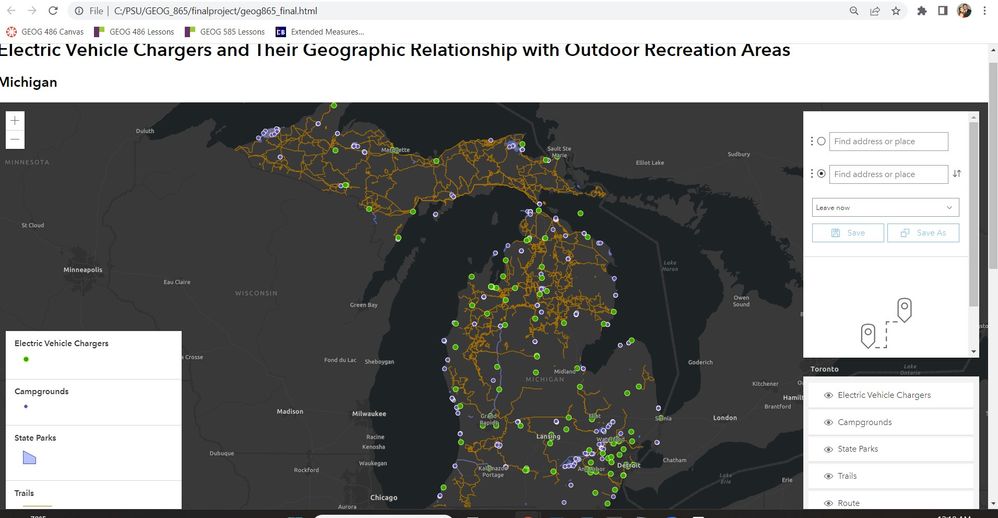Select the first stop circle marker
Image resolution: width=998 pixels, height=518 pixels.
click(821, 141)
